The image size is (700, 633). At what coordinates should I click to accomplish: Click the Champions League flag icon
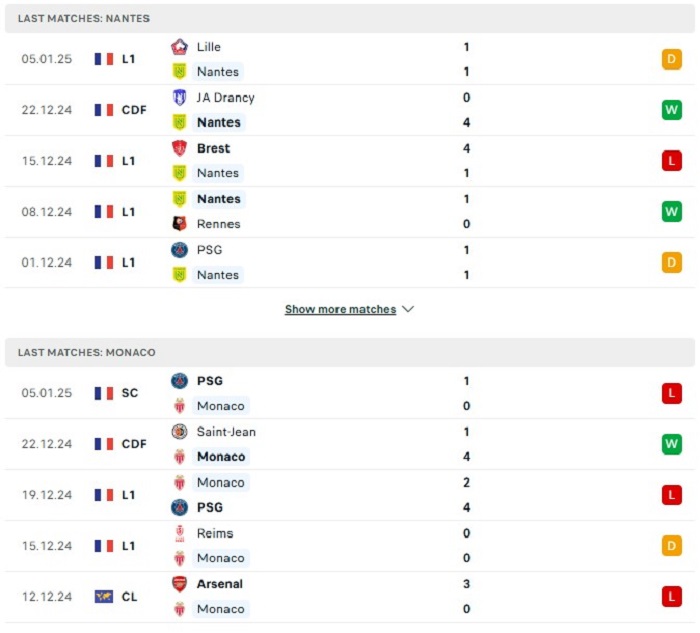click(104, 596)
